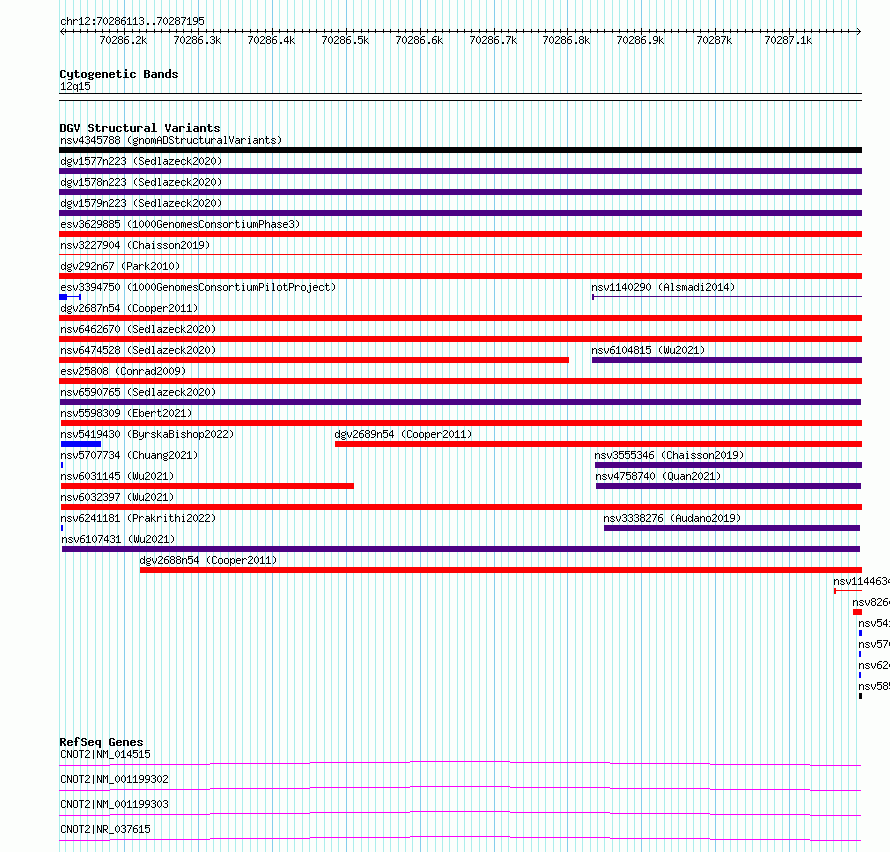This screenshot has width=890, height=852.
Task: Click the 70286.2k ruler tick label
Action: click(123, 40)
